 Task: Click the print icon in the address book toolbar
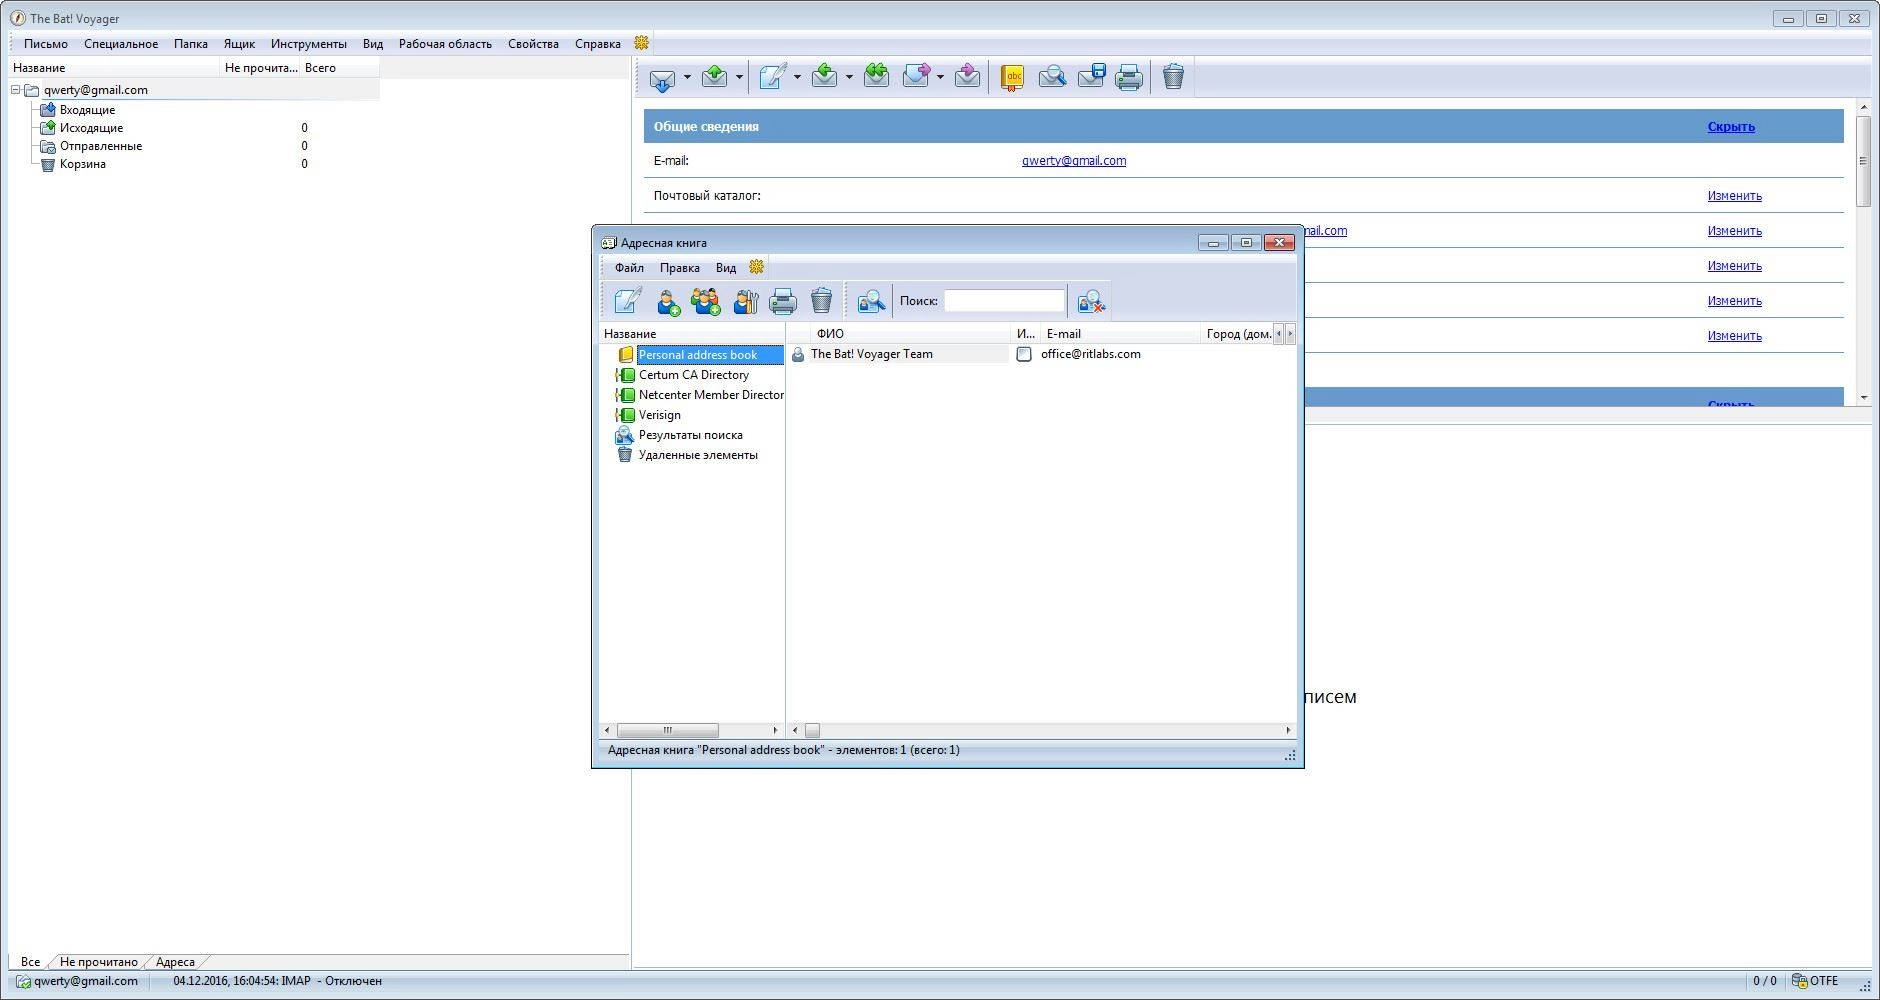pos(783,301)
